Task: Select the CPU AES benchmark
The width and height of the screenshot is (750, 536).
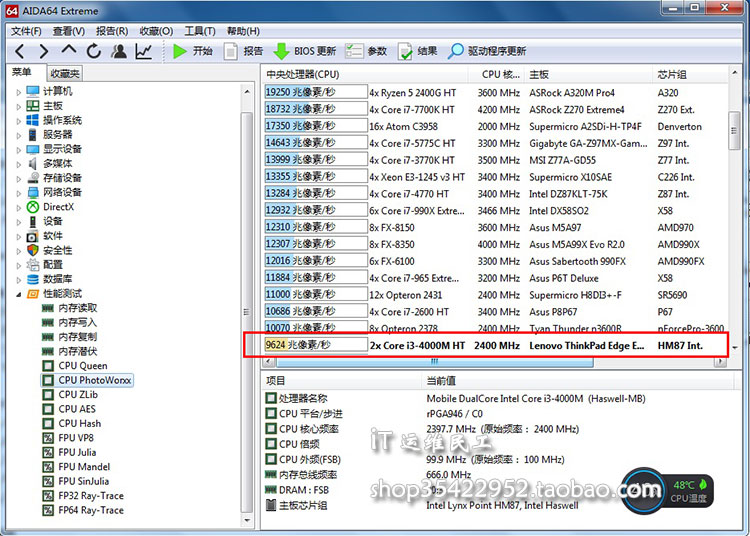Action: point(69,409)
